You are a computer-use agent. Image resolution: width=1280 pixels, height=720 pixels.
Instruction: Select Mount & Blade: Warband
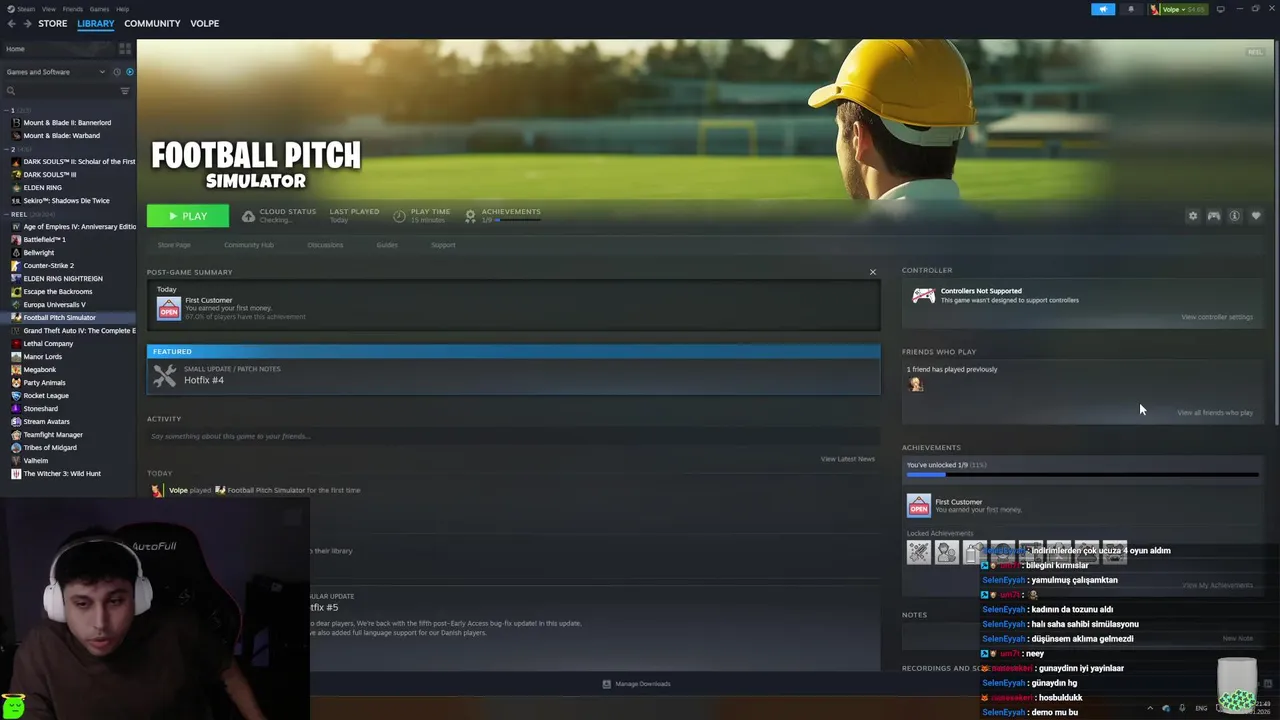61,136
